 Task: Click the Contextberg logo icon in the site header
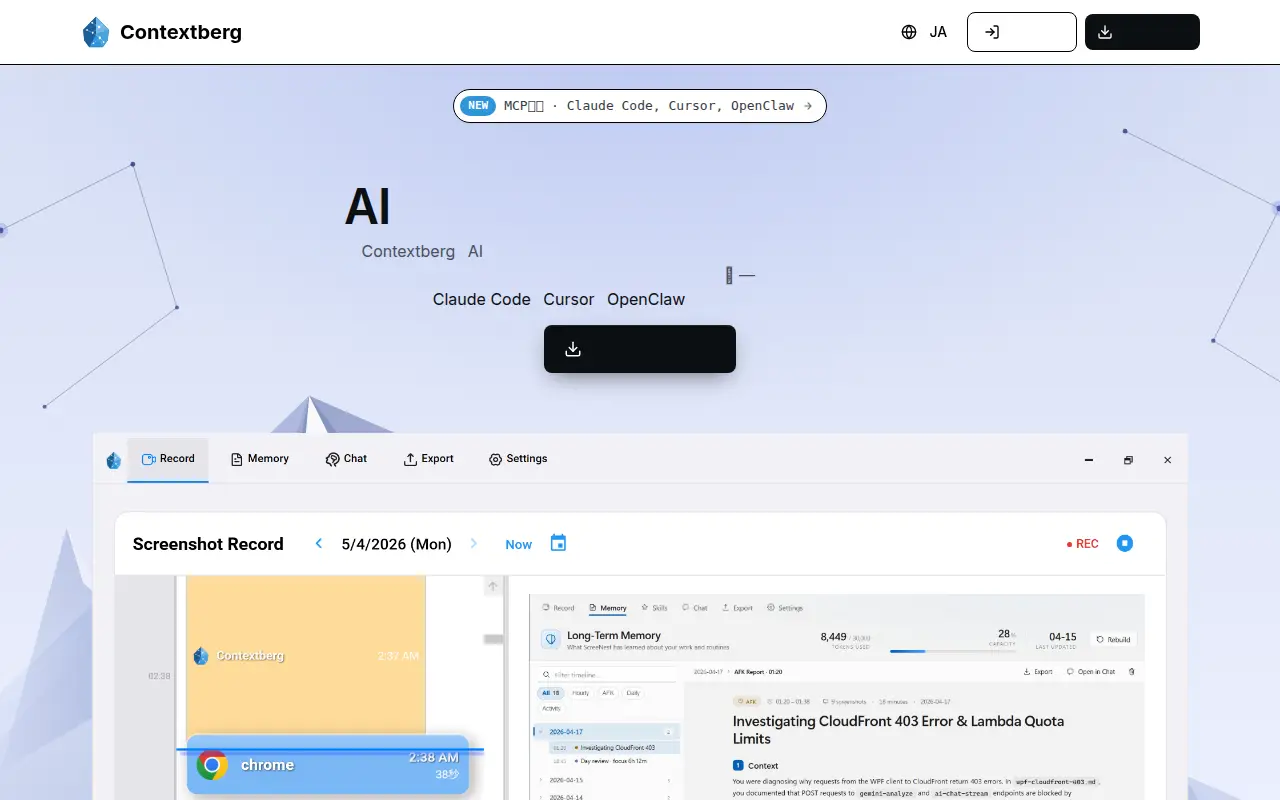95,32
